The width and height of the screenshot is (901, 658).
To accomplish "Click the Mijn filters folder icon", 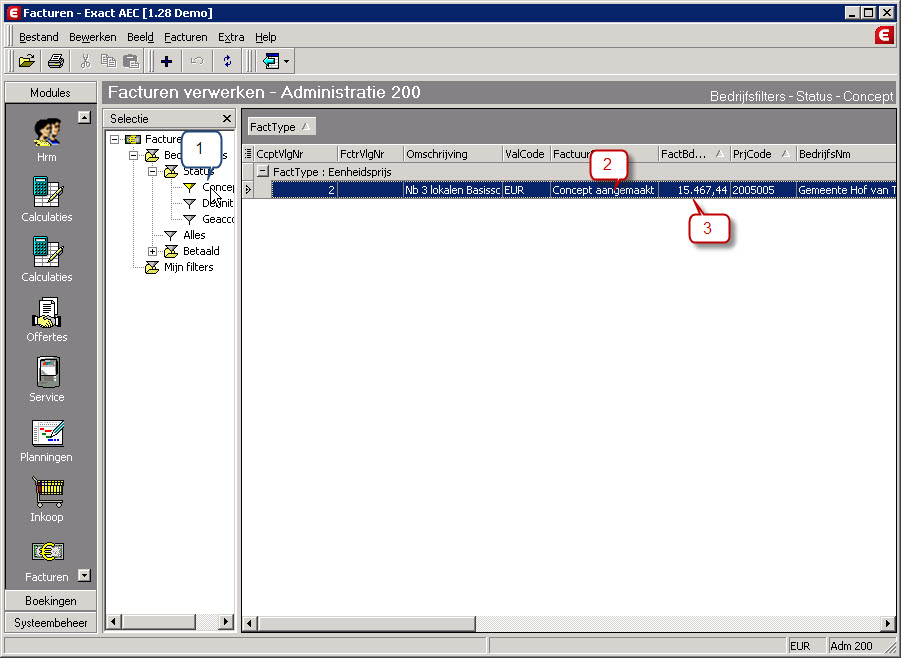I will click(x=152, y=267).
